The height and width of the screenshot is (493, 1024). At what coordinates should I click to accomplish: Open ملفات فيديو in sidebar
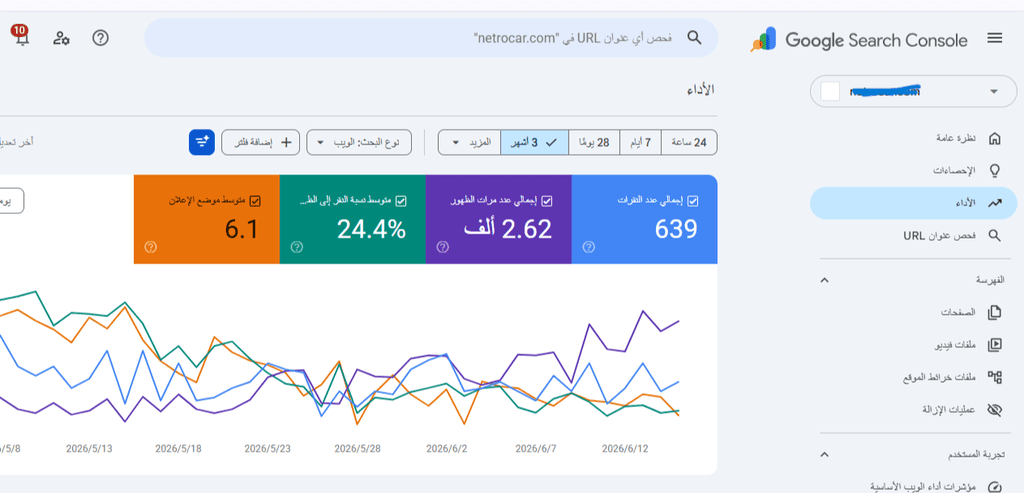914,345
